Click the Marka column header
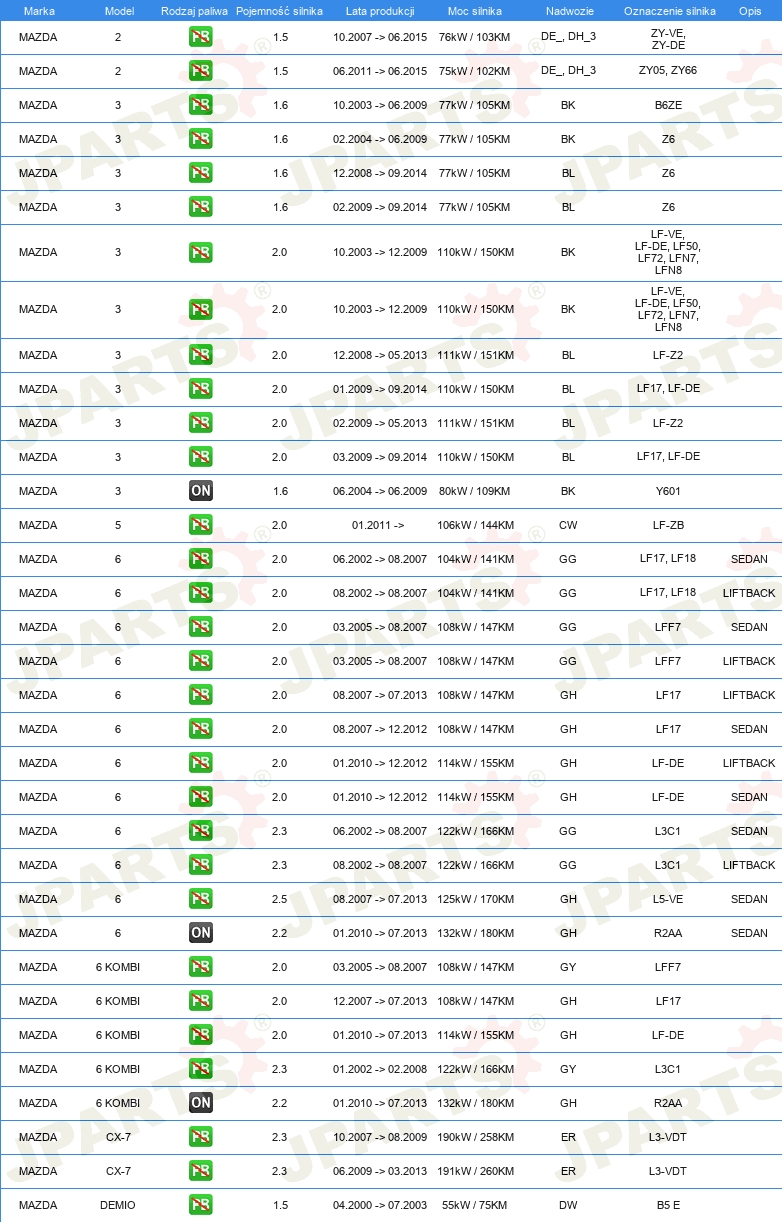The height and width of the screenshot is (1222, 782). point(39,10)
